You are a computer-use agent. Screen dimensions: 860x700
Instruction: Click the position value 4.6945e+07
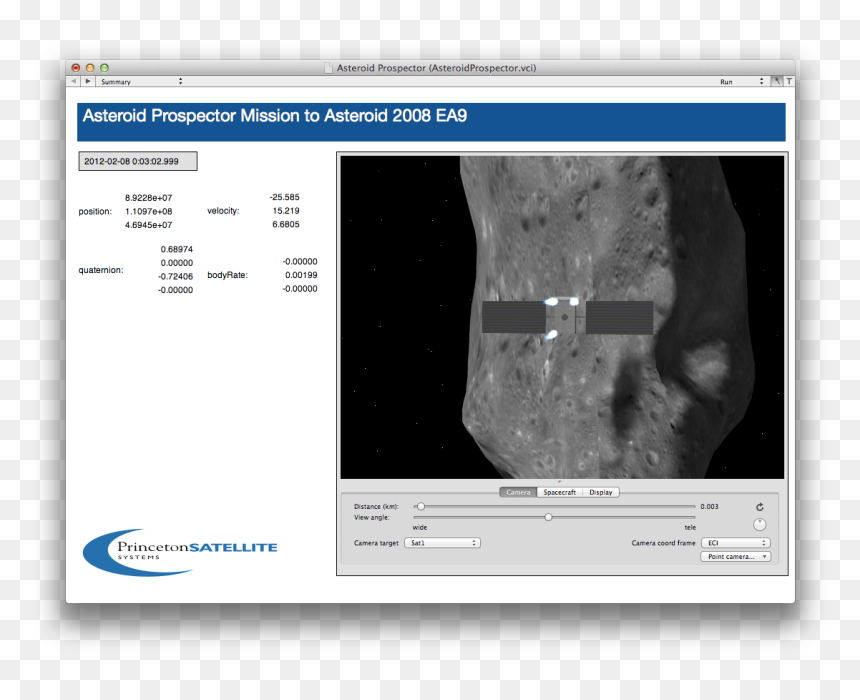(x=149, y=225)
